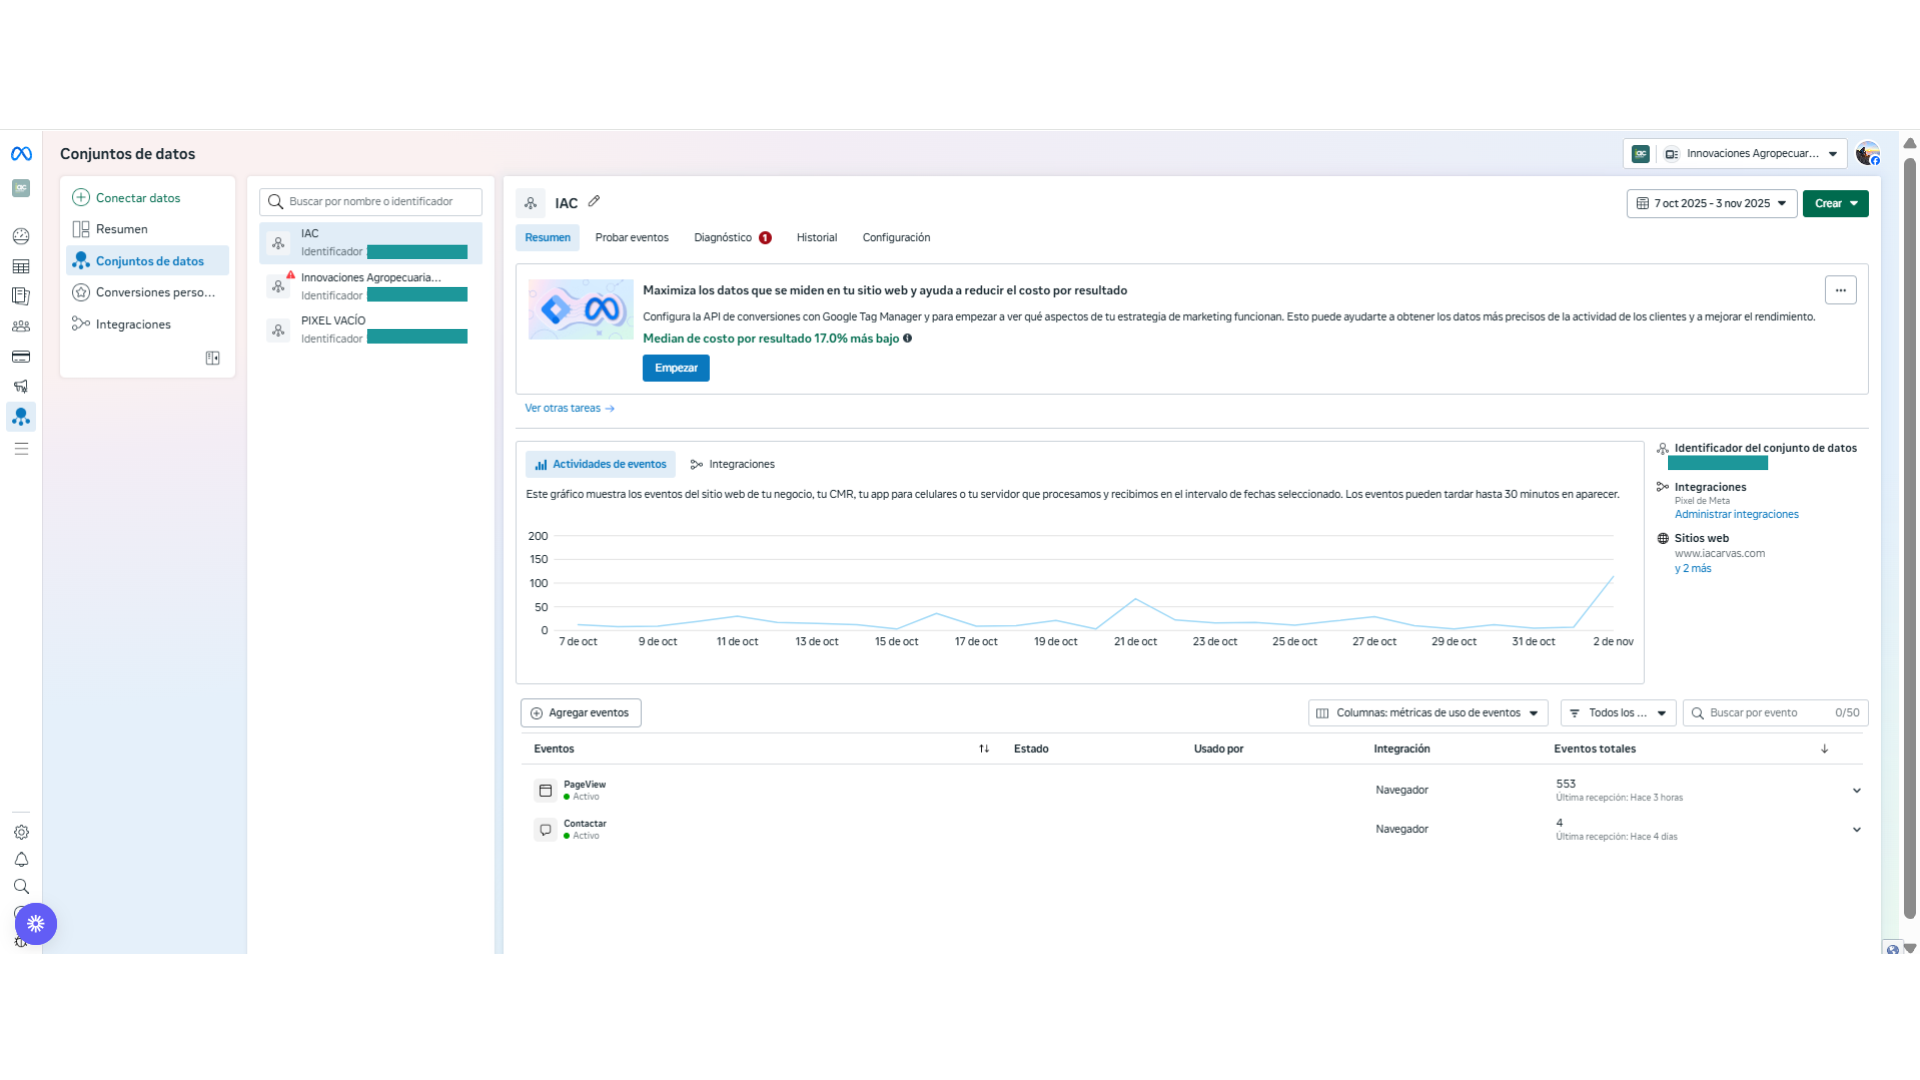Switch to the Probar eventos tab
Image resolution: width=1920 pixels, height=1080 pixels.
[x=631, y=238]
